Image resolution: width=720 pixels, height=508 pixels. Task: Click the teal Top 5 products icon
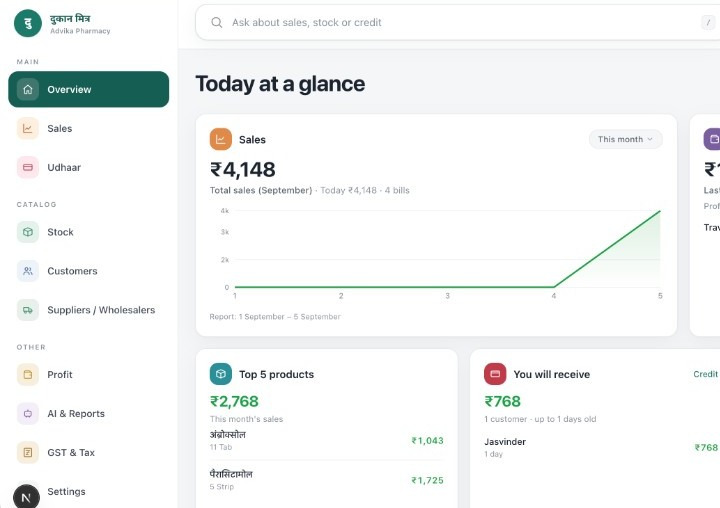[221, 374]
